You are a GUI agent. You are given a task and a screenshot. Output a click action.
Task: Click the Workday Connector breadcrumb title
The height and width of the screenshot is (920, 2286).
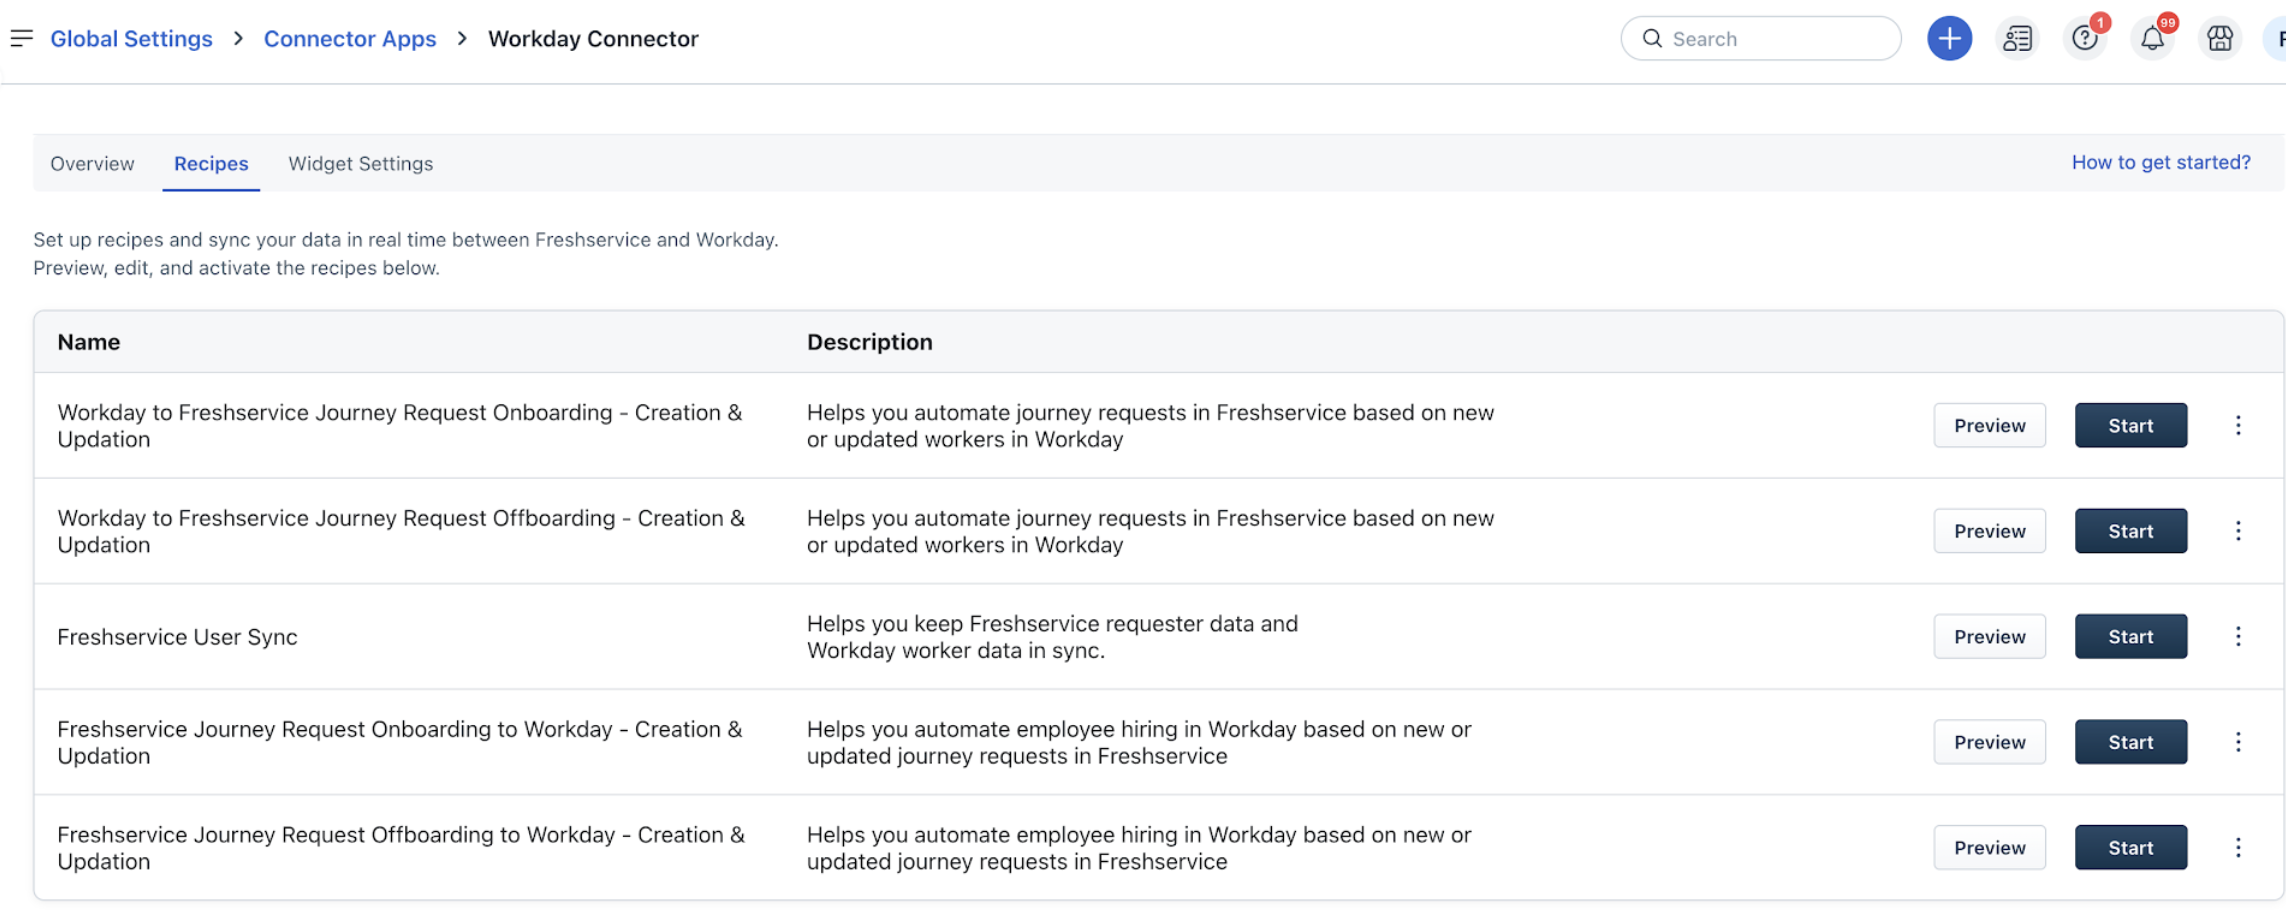(593, 38)
